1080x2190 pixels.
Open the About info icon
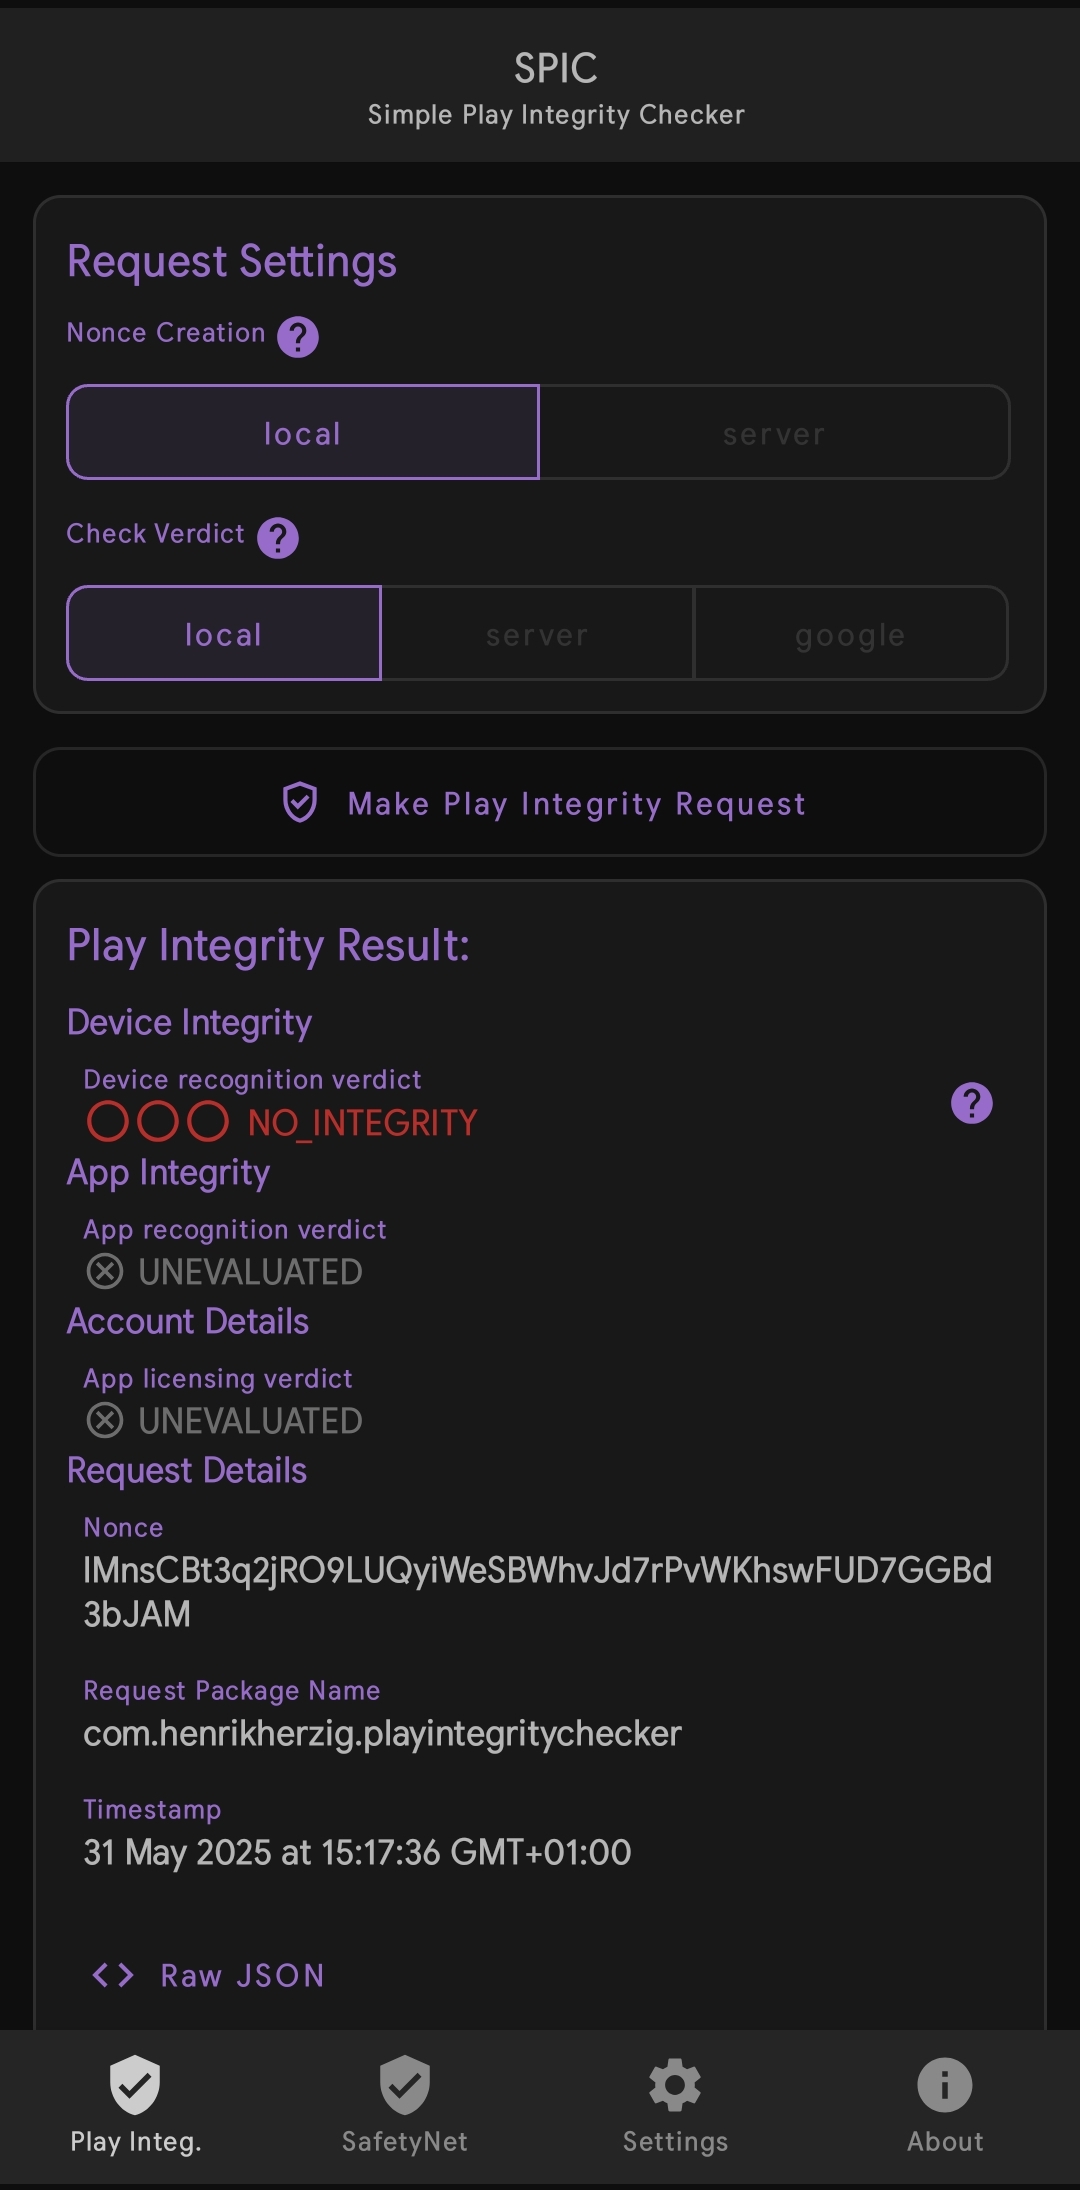click(x=945, y=2085)
